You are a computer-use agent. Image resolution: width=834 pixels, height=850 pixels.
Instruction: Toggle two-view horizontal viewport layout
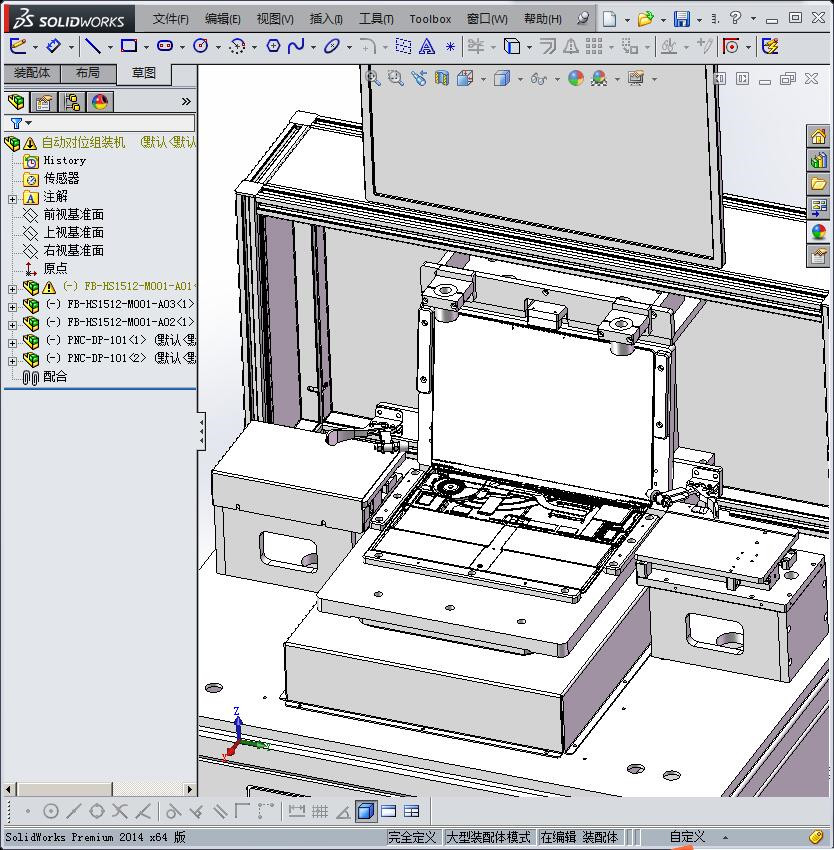click(x=388, y=811)
